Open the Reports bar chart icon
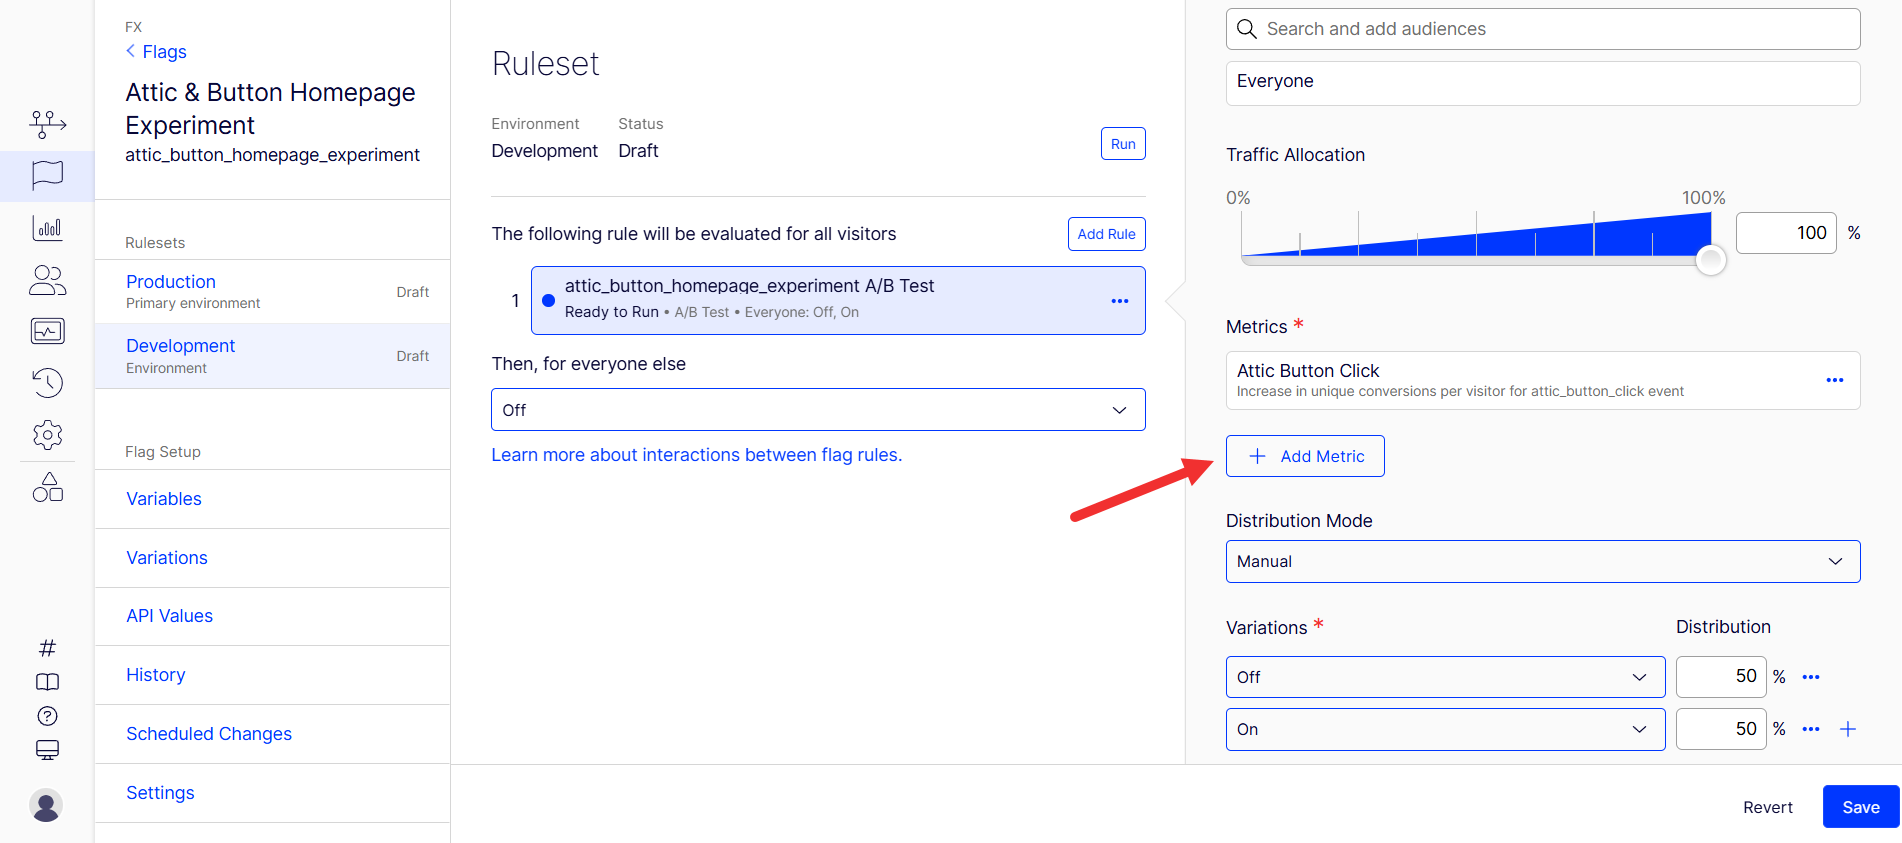 [47, 228]
